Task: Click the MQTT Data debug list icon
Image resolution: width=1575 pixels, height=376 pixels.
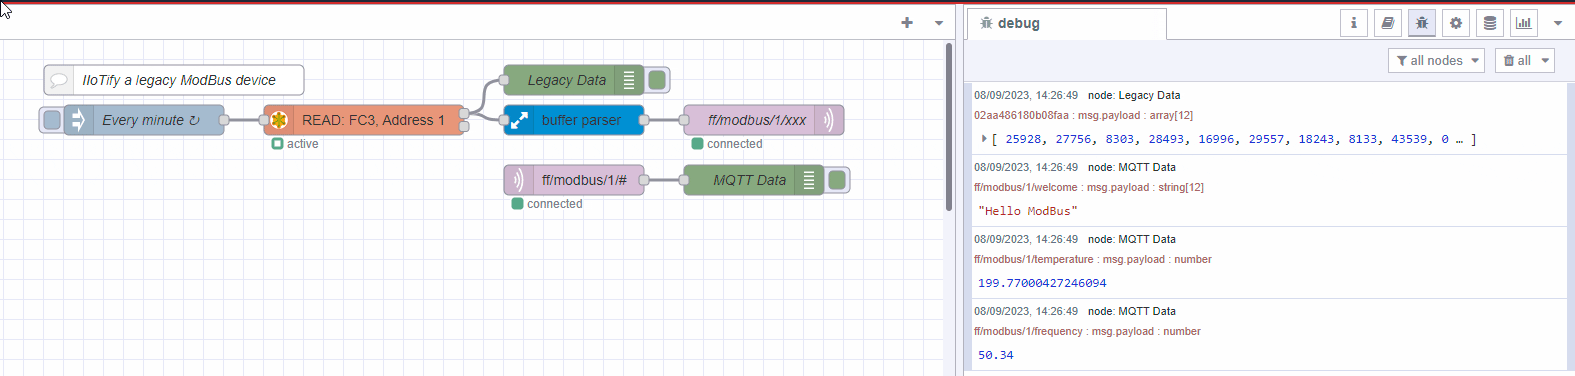Action: coord(809,180)
